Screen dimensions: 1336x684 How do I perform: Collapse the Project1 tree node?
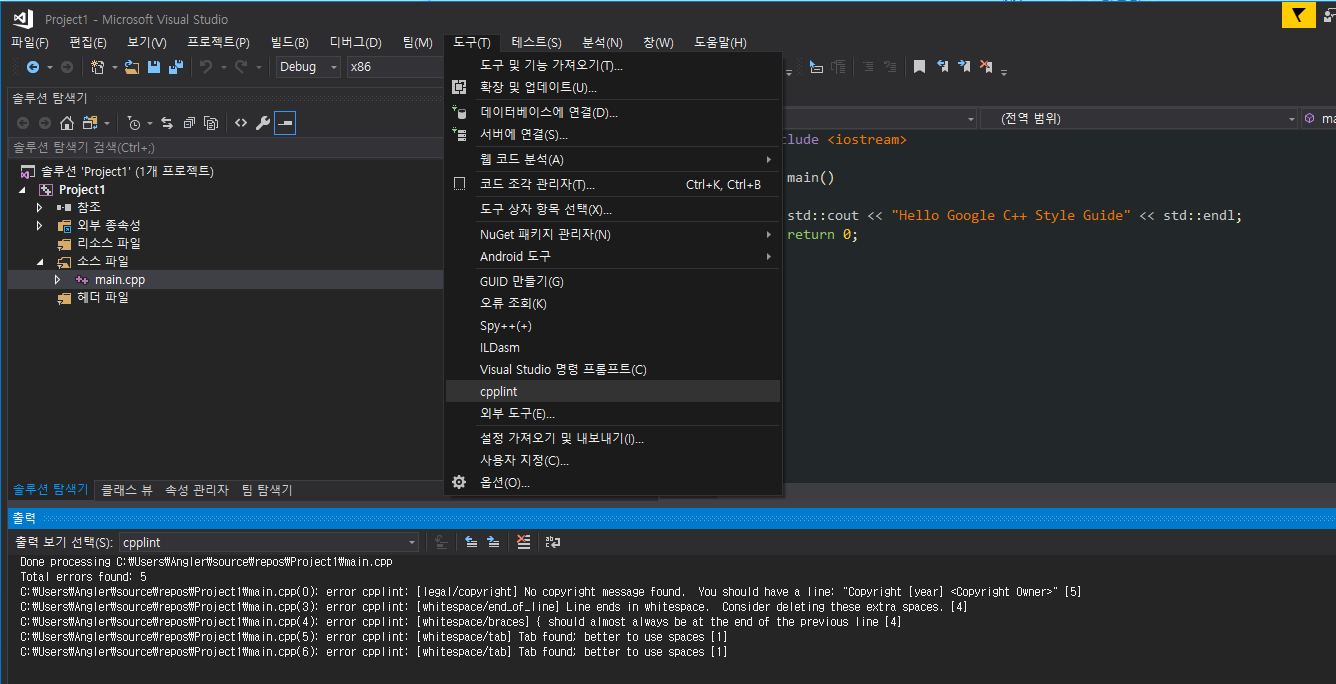(x=23, y=189)
